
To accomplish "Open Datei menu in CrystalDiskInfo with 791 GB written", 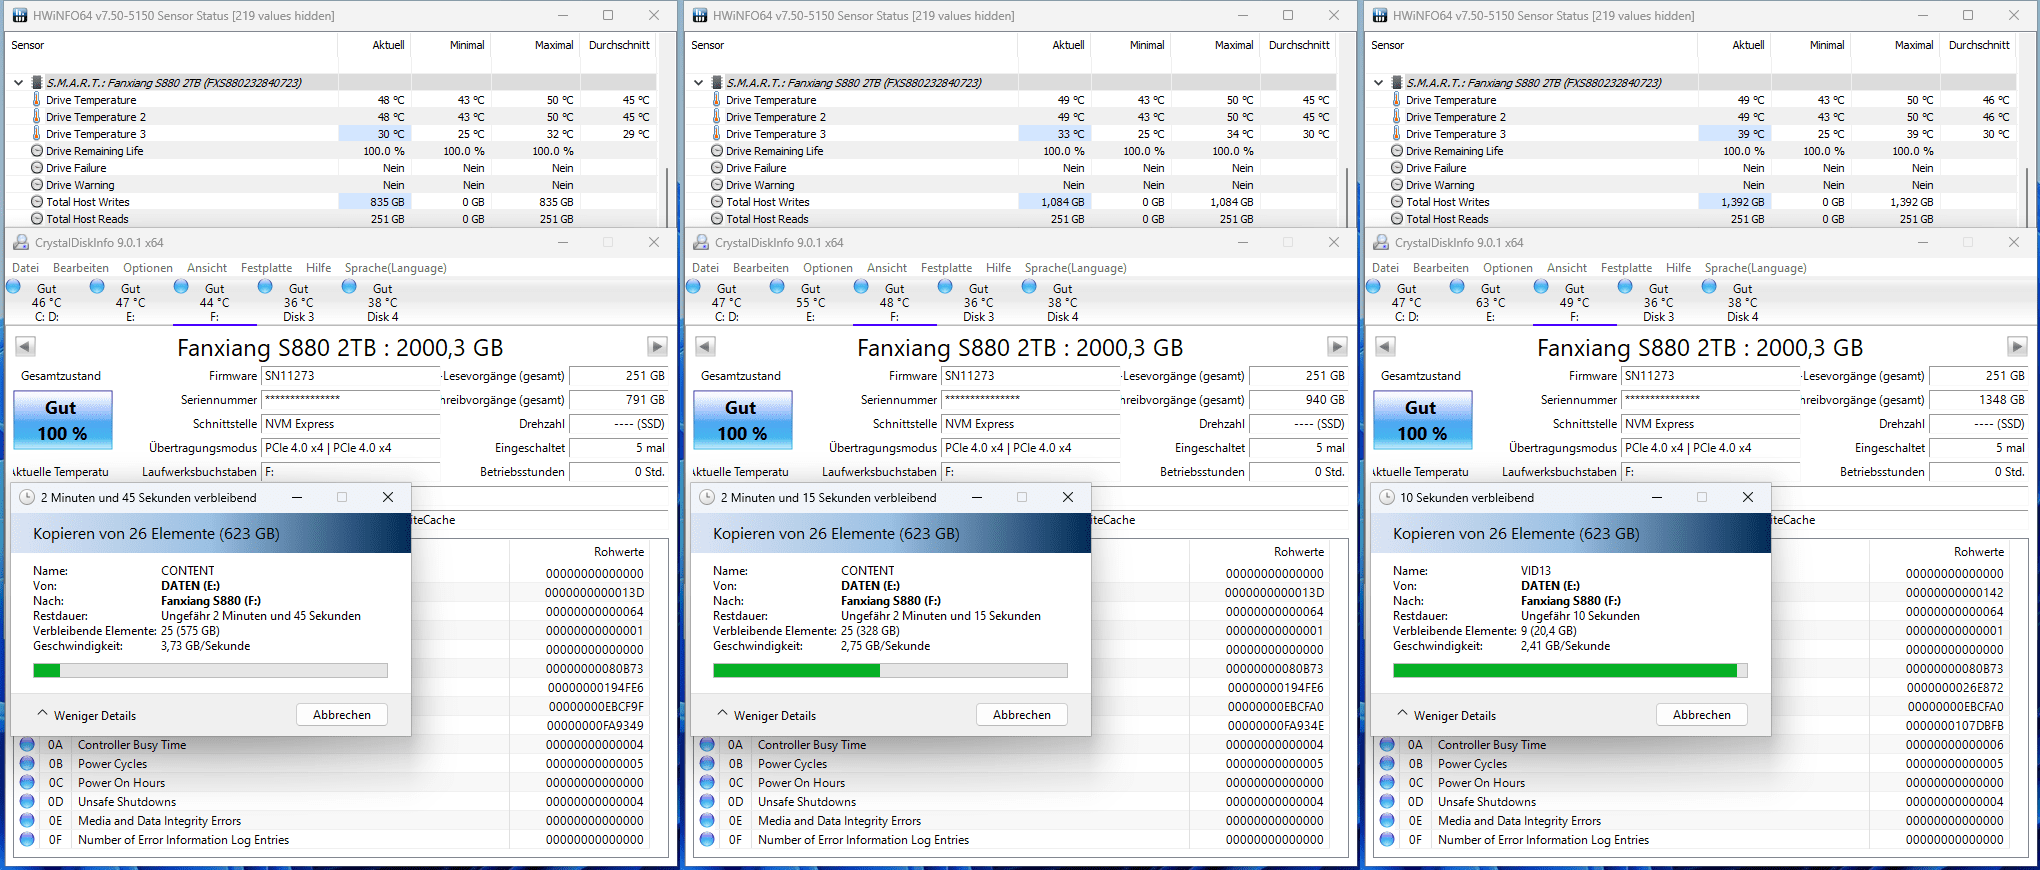I will point(25,268).
